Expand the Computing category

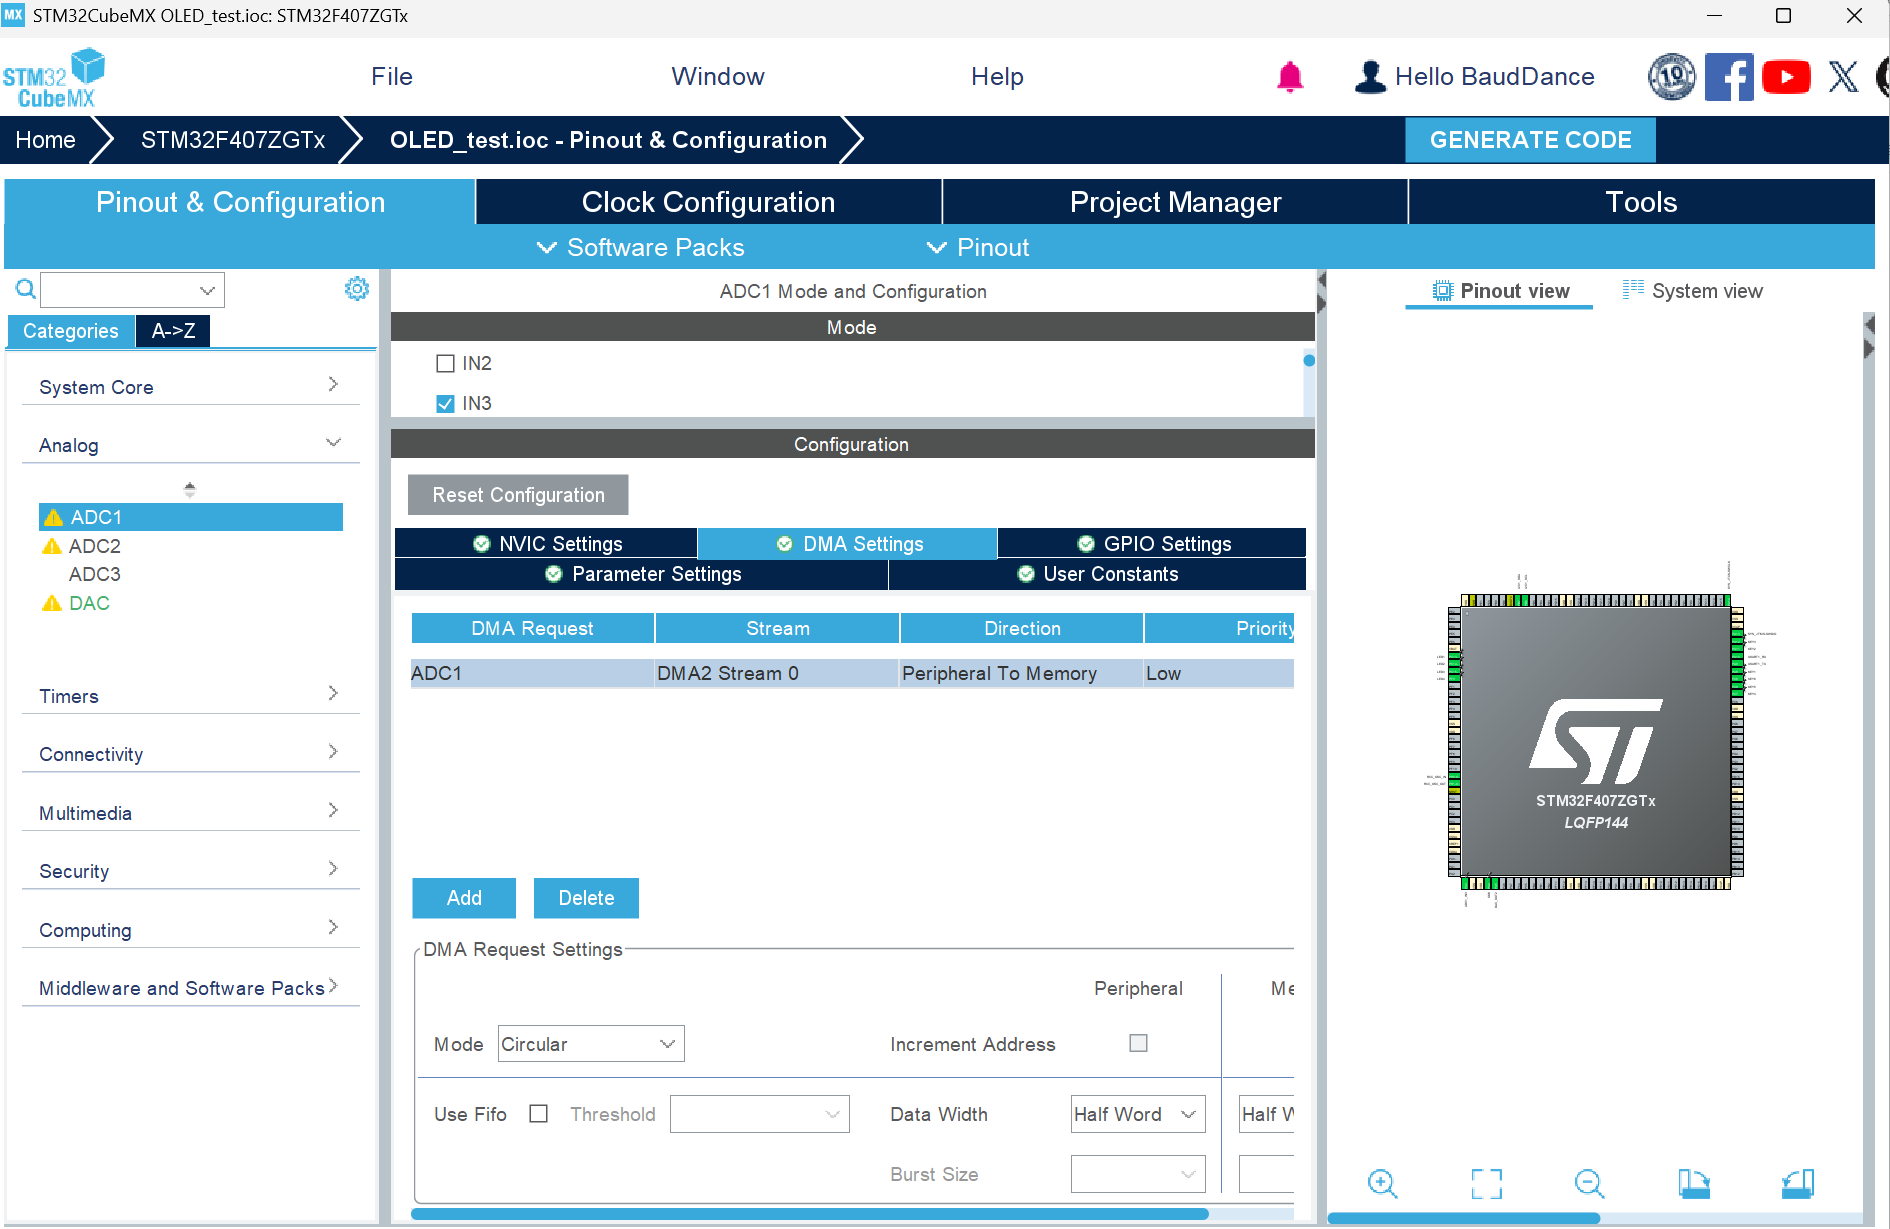(190, 929)
